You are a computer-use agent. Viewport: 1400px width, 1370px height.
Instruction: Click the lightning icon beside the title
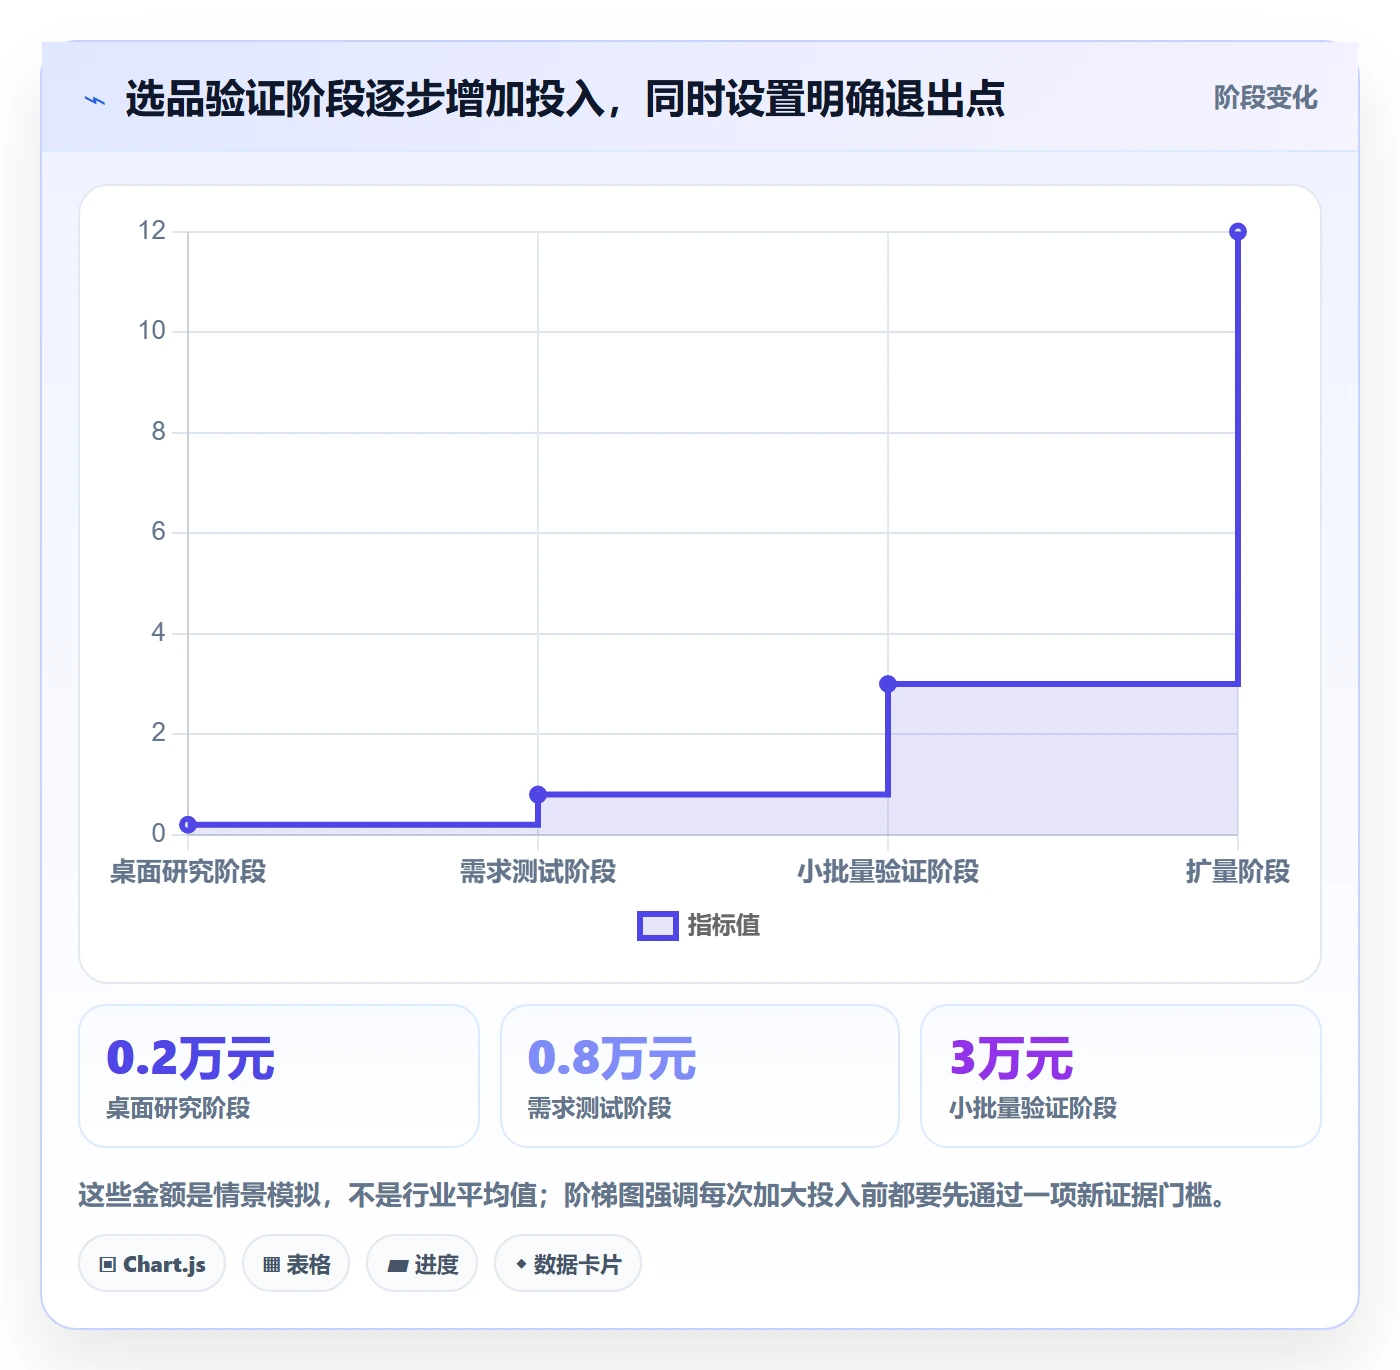click(x=95, y=100)
